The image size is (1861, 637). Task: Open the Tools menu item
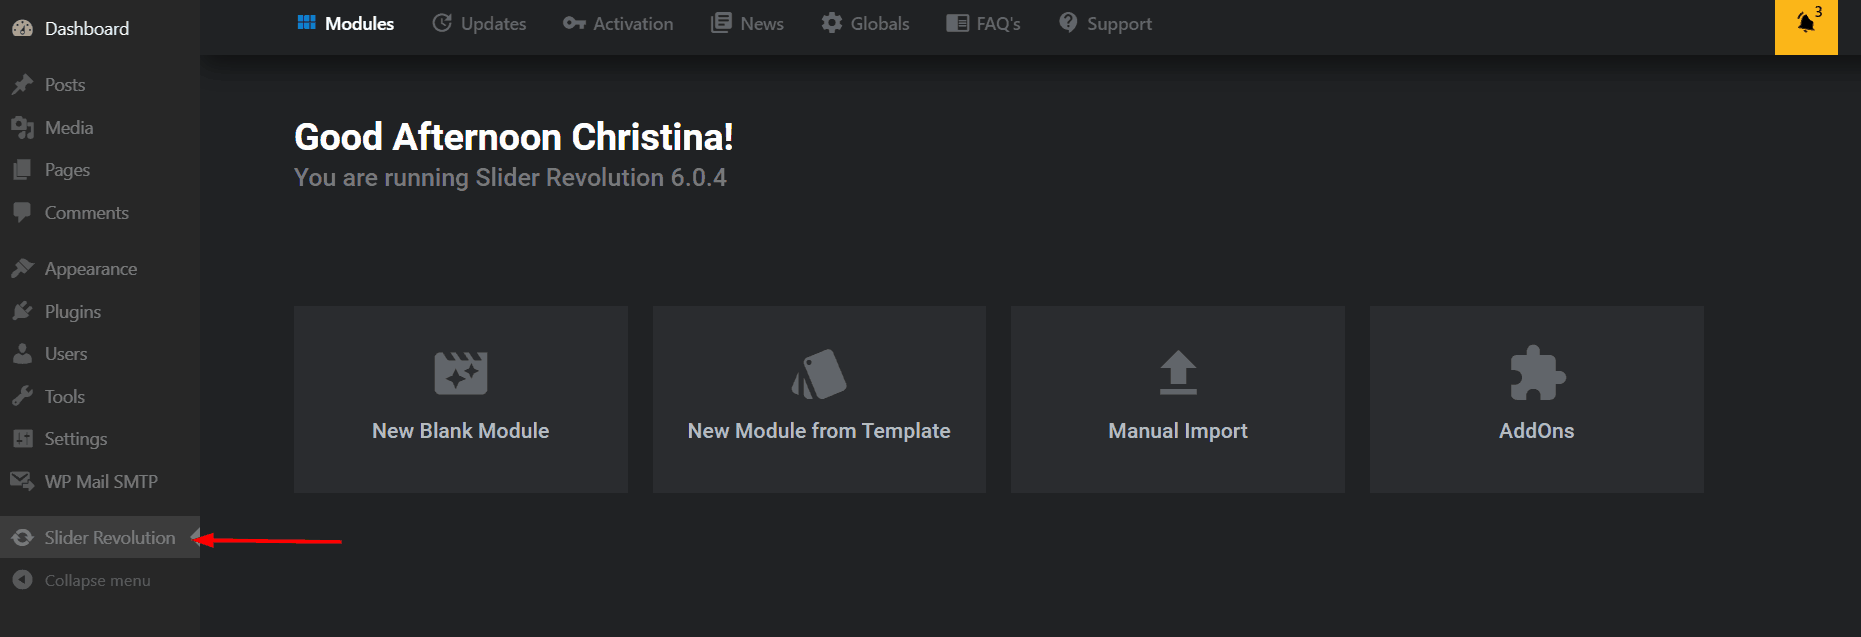pyautogui.click(x=100, y=397)
